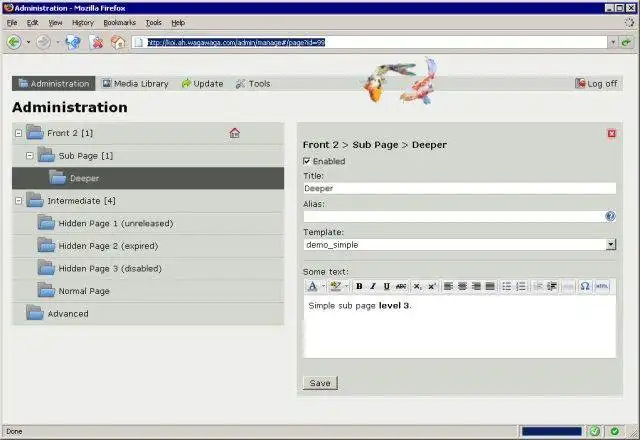Select Hidden Page 3 (disabled)
Viewport: 640px width, 440px height.
[x=110, y=269]
